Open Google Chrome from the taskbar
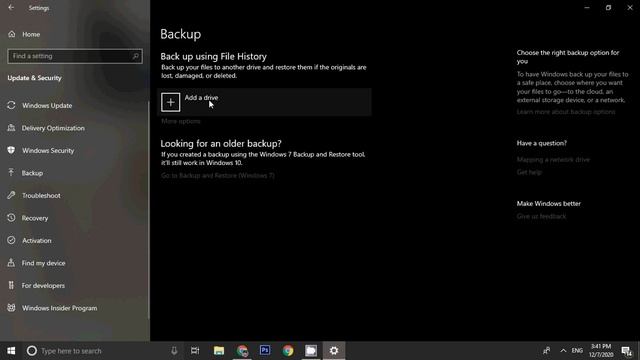 coord(288,351)
